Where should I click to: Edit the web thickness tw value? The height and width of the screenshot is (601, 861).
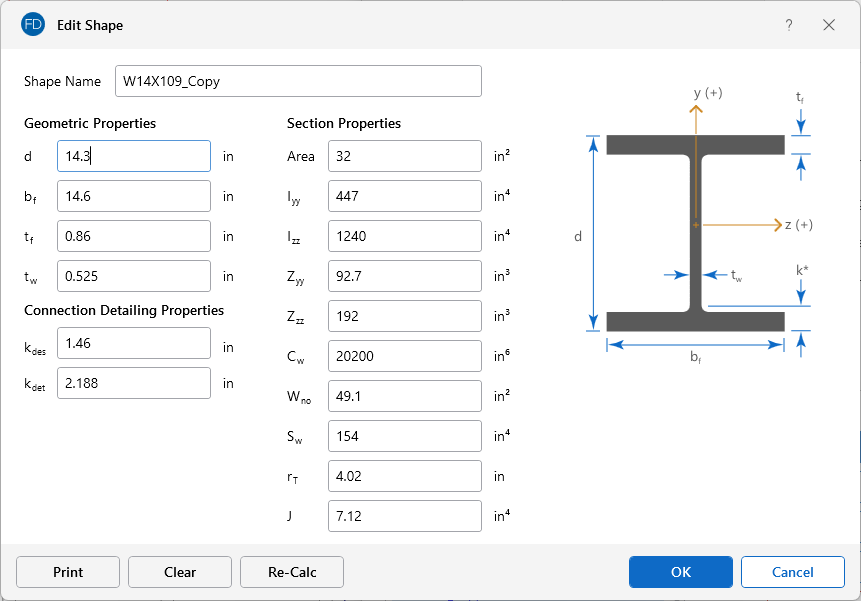pyautogui.click(x=134, y=276)
